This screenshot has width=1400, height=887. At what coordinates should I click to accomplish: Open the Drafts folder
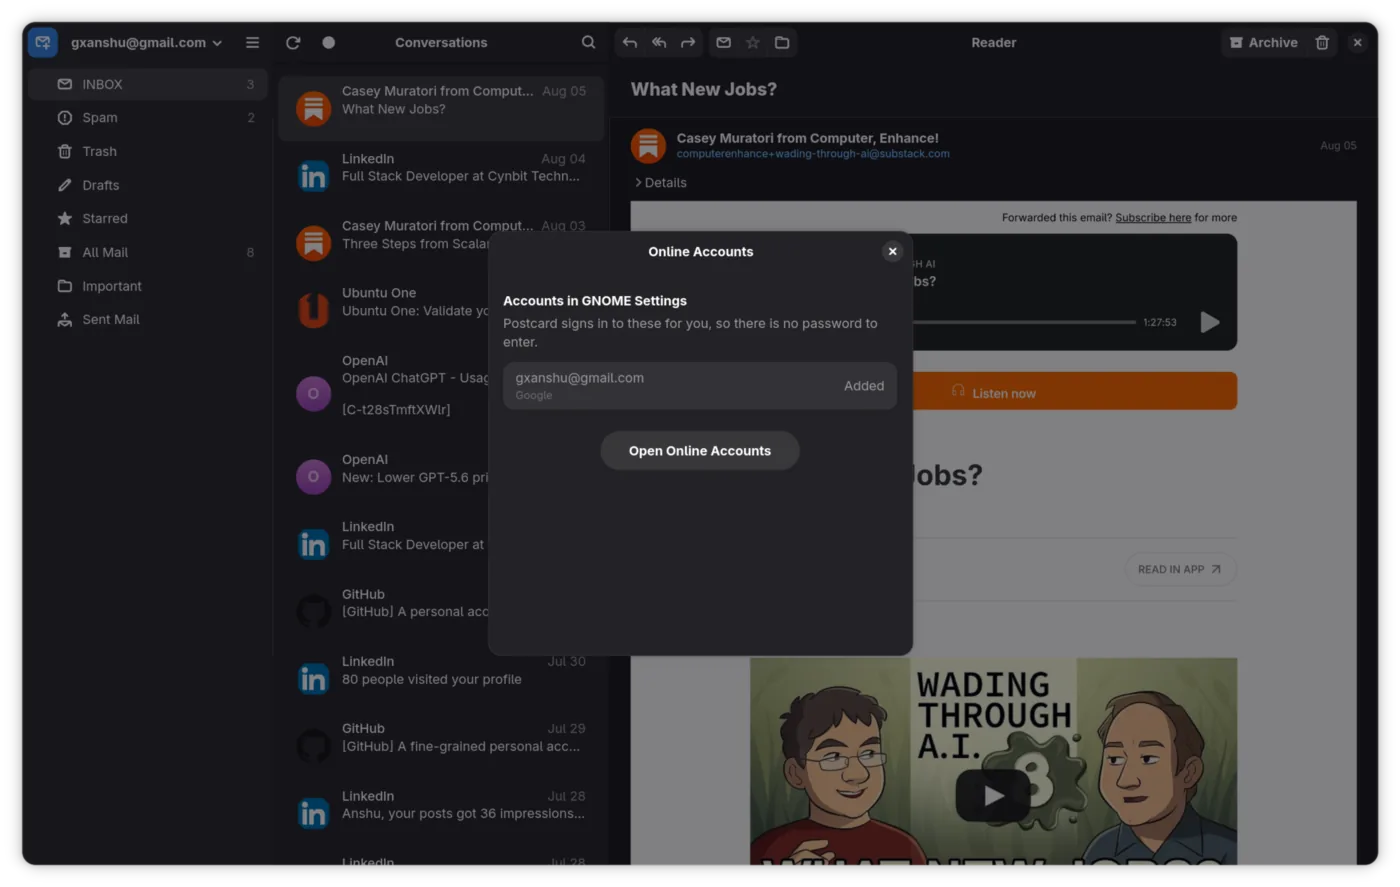(148, 185)
